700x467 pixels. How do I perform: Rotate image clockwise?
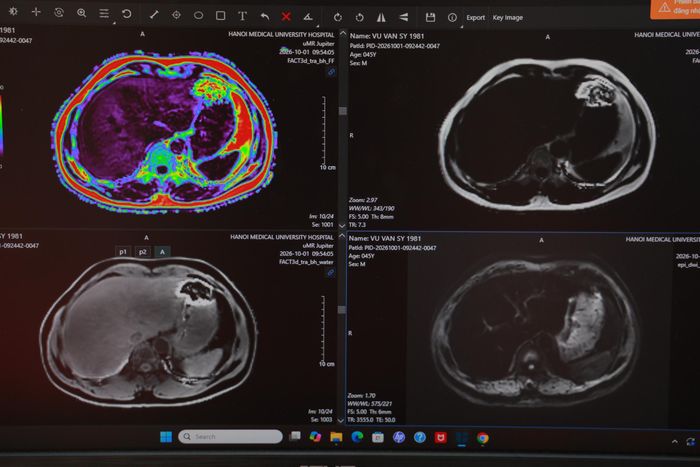pos(338,17)
